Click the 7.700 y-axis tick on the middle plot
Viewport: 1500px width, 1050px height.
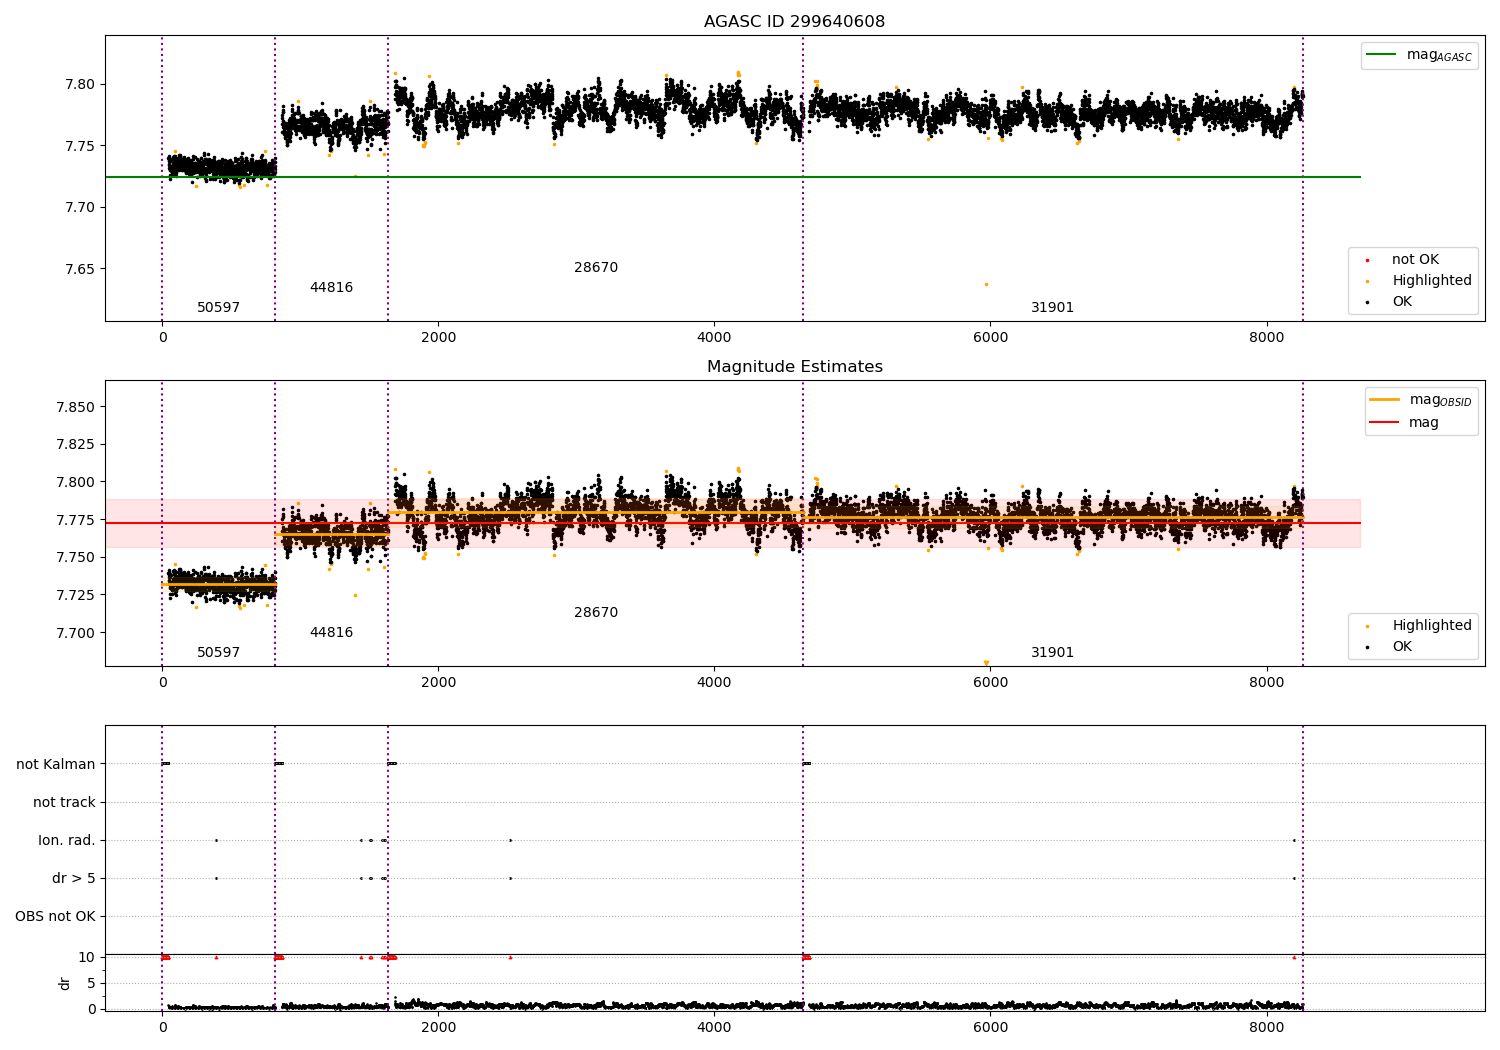75,633
